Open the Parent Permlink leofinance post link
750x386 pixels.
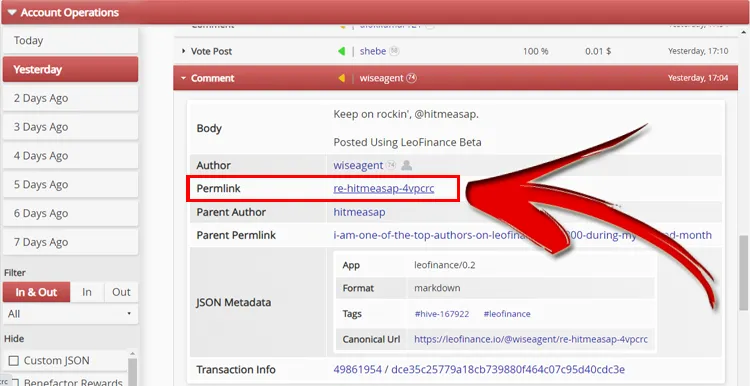pos(522,235)
